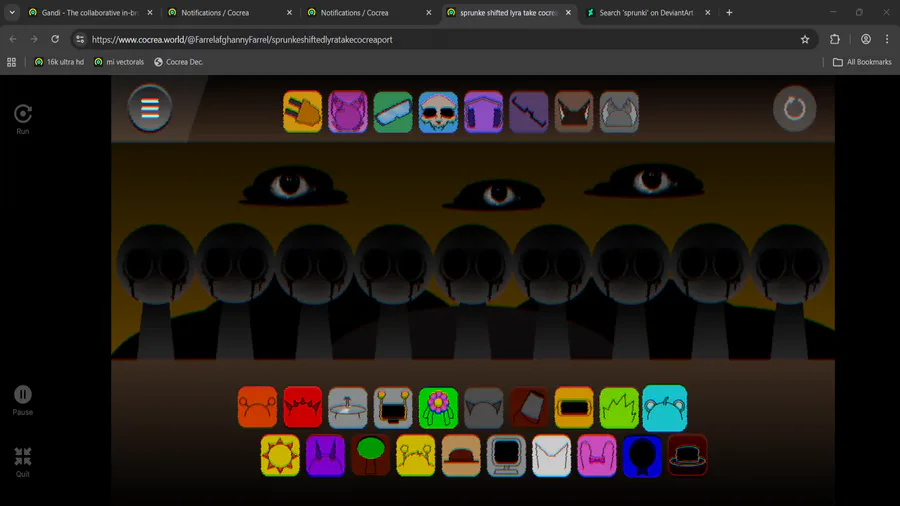Pick the yellow antennae character icon

click(416, 456)
